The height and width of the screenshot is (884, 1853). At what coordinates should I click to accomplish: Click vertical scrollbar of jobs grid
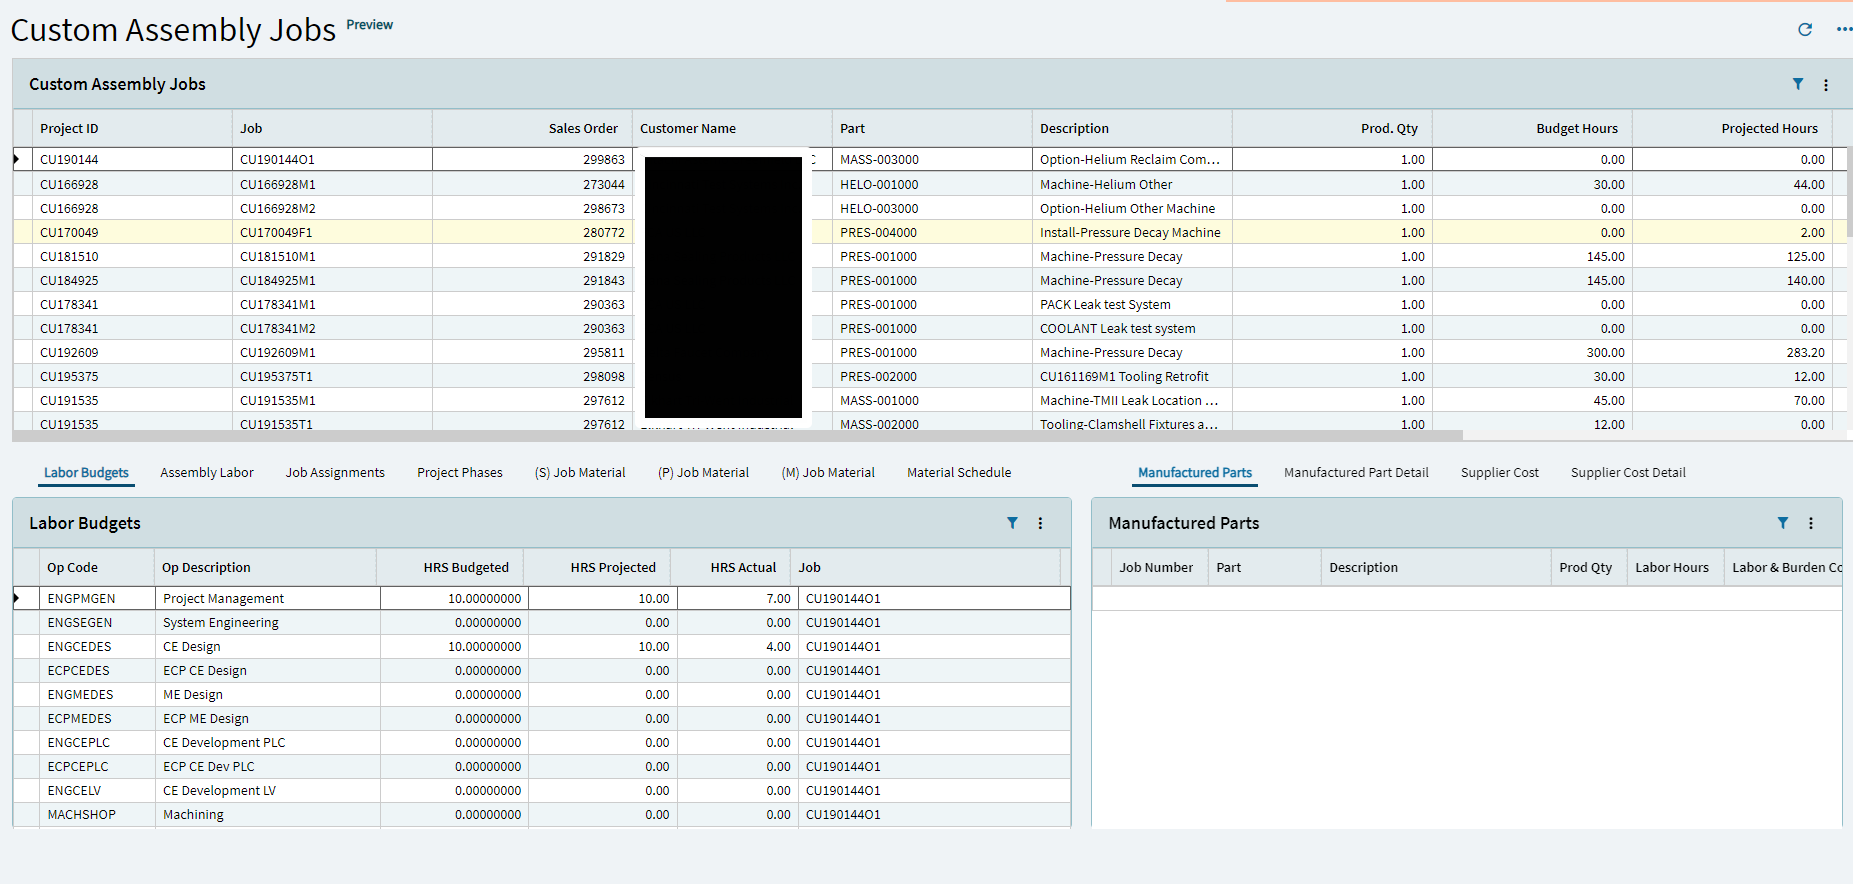1849,192
